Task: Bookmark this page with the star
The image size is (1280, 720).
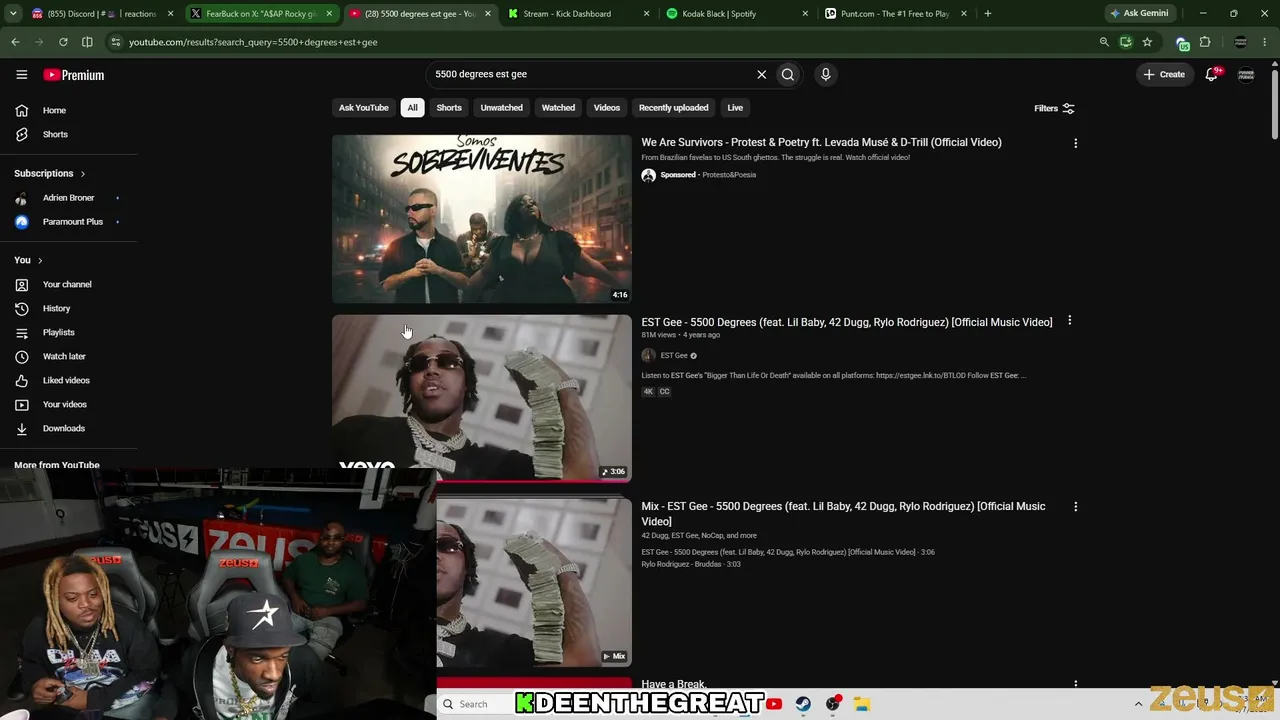Action: (x=1147, y=42)
